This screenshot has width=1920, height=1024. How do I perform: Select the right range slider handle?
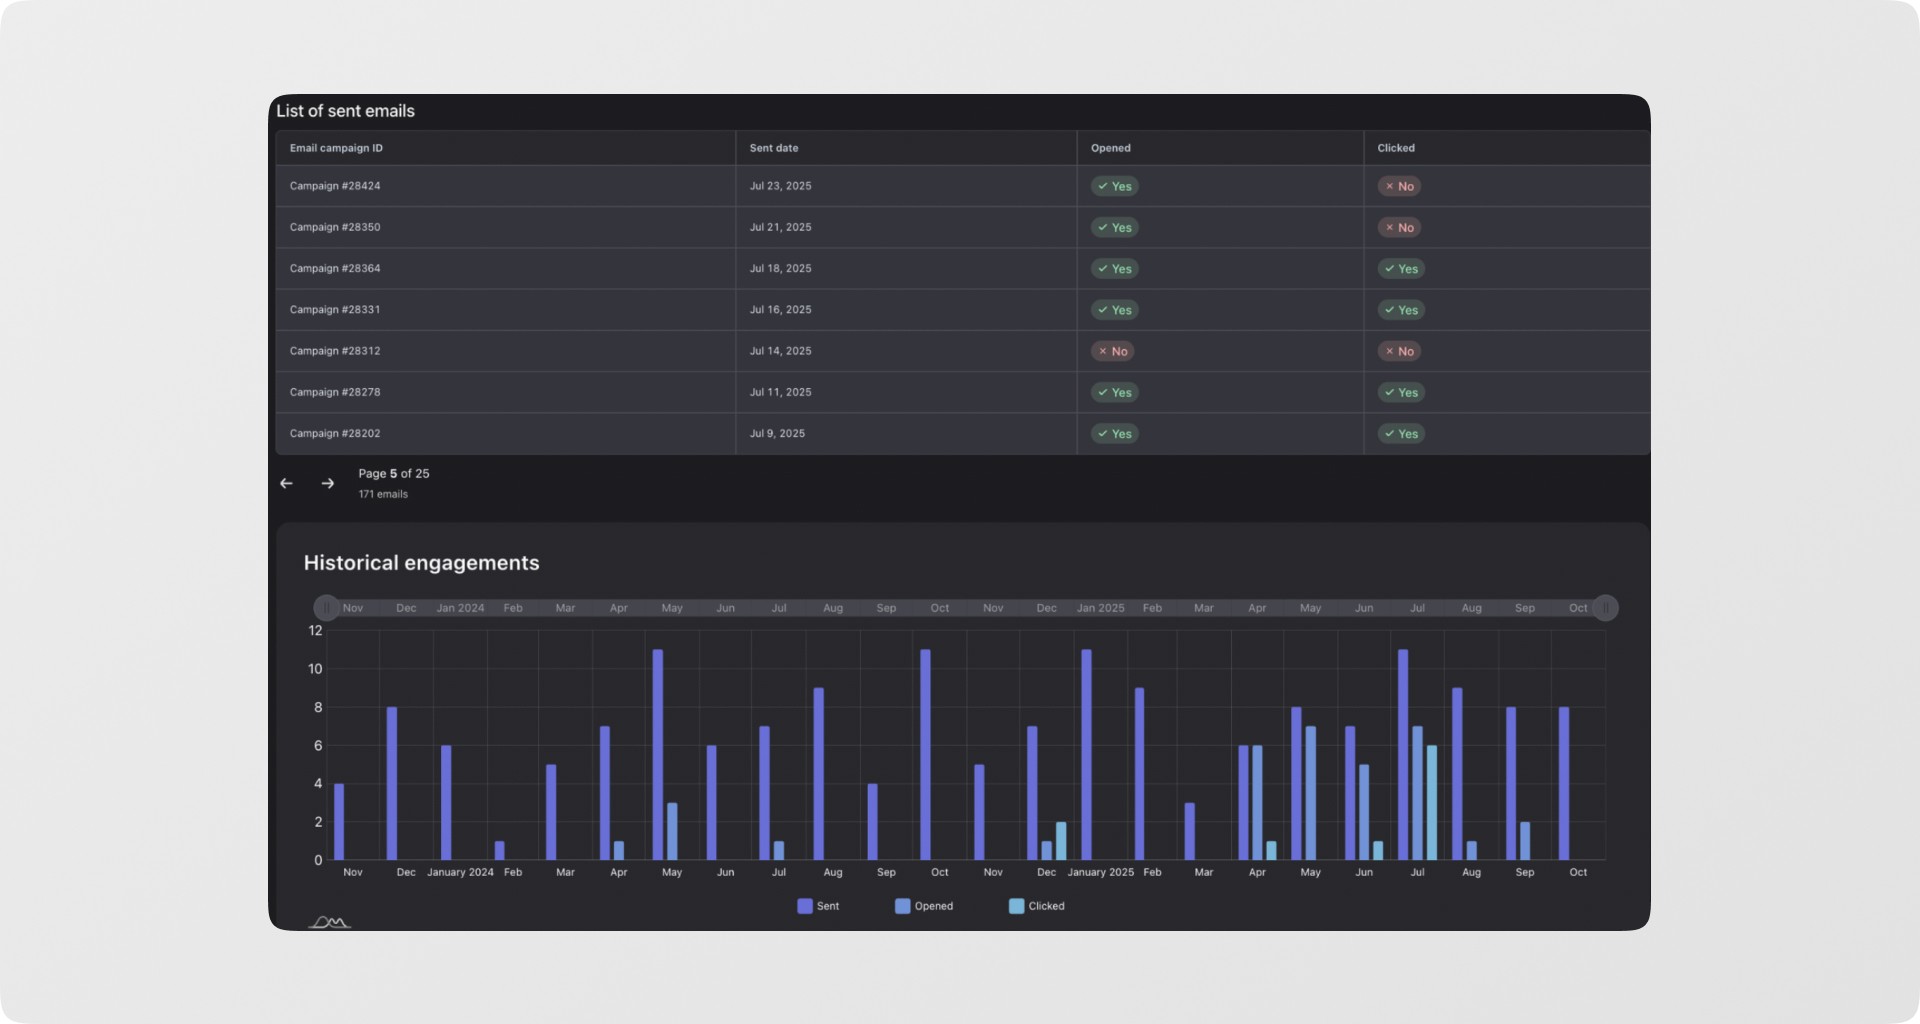[1605, 608]
